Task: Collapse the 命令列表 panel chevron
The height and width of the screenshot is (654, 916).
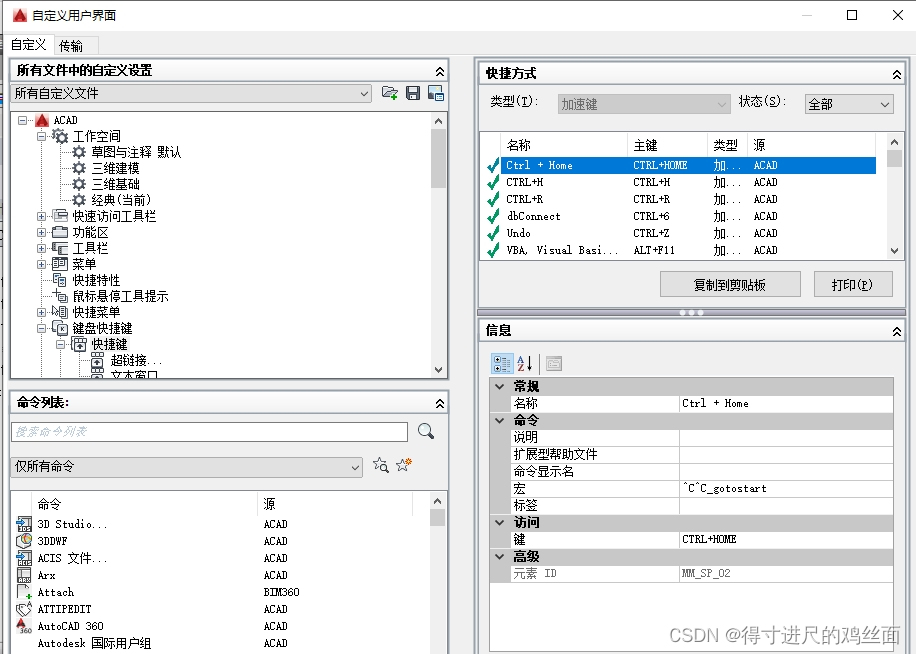Action: pos(440,403)
